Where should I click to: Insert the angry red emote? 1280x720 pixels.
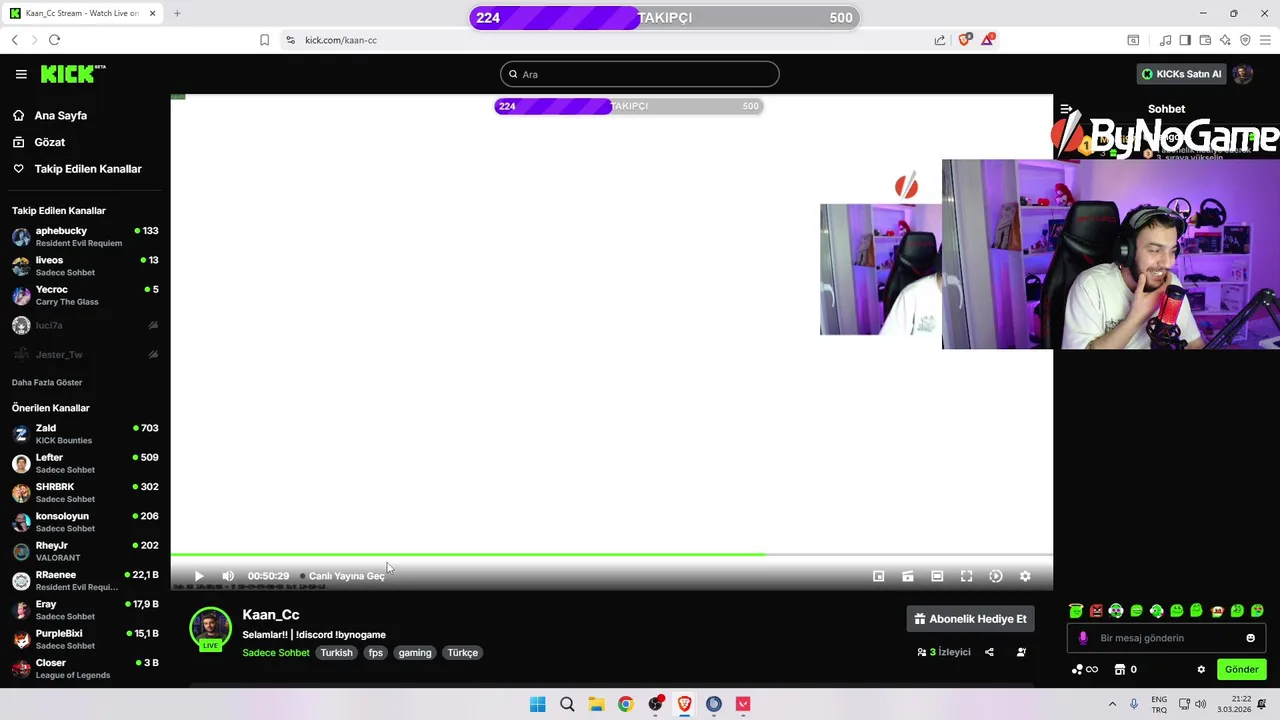[1096, 611]
